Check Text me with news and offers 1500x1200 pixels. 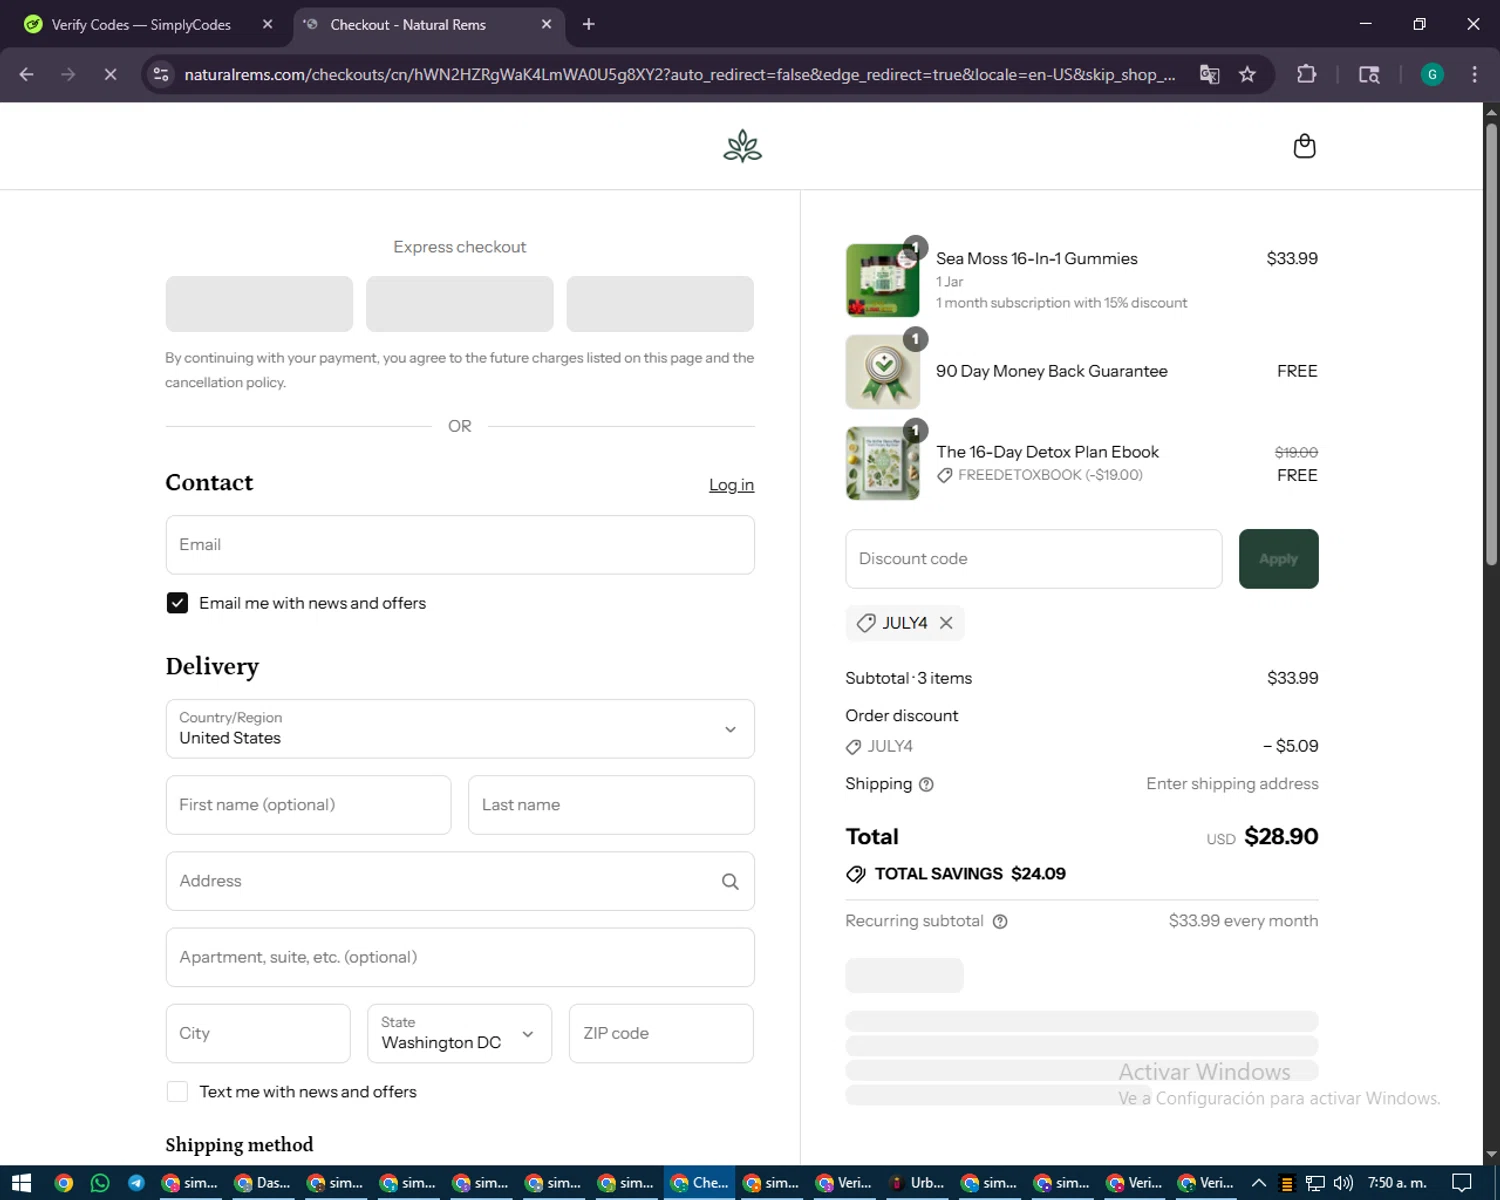(177, 1092)
